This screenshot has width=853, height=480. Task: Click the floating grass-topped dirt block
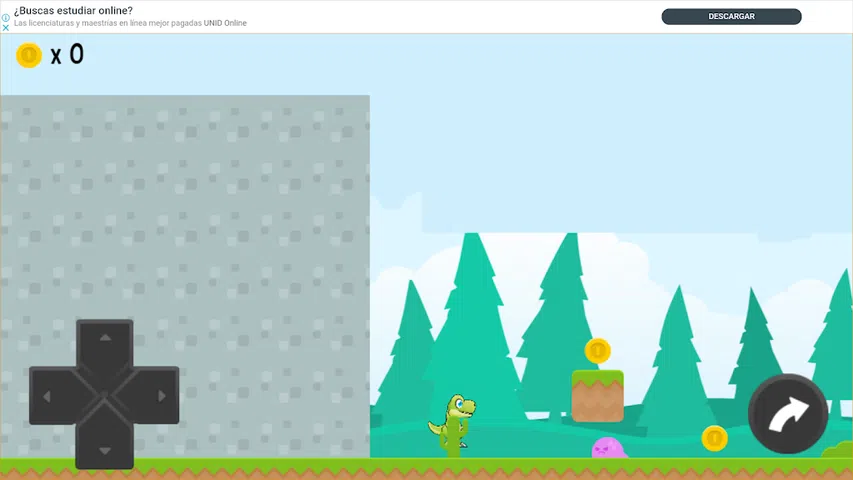click(597, 396)
